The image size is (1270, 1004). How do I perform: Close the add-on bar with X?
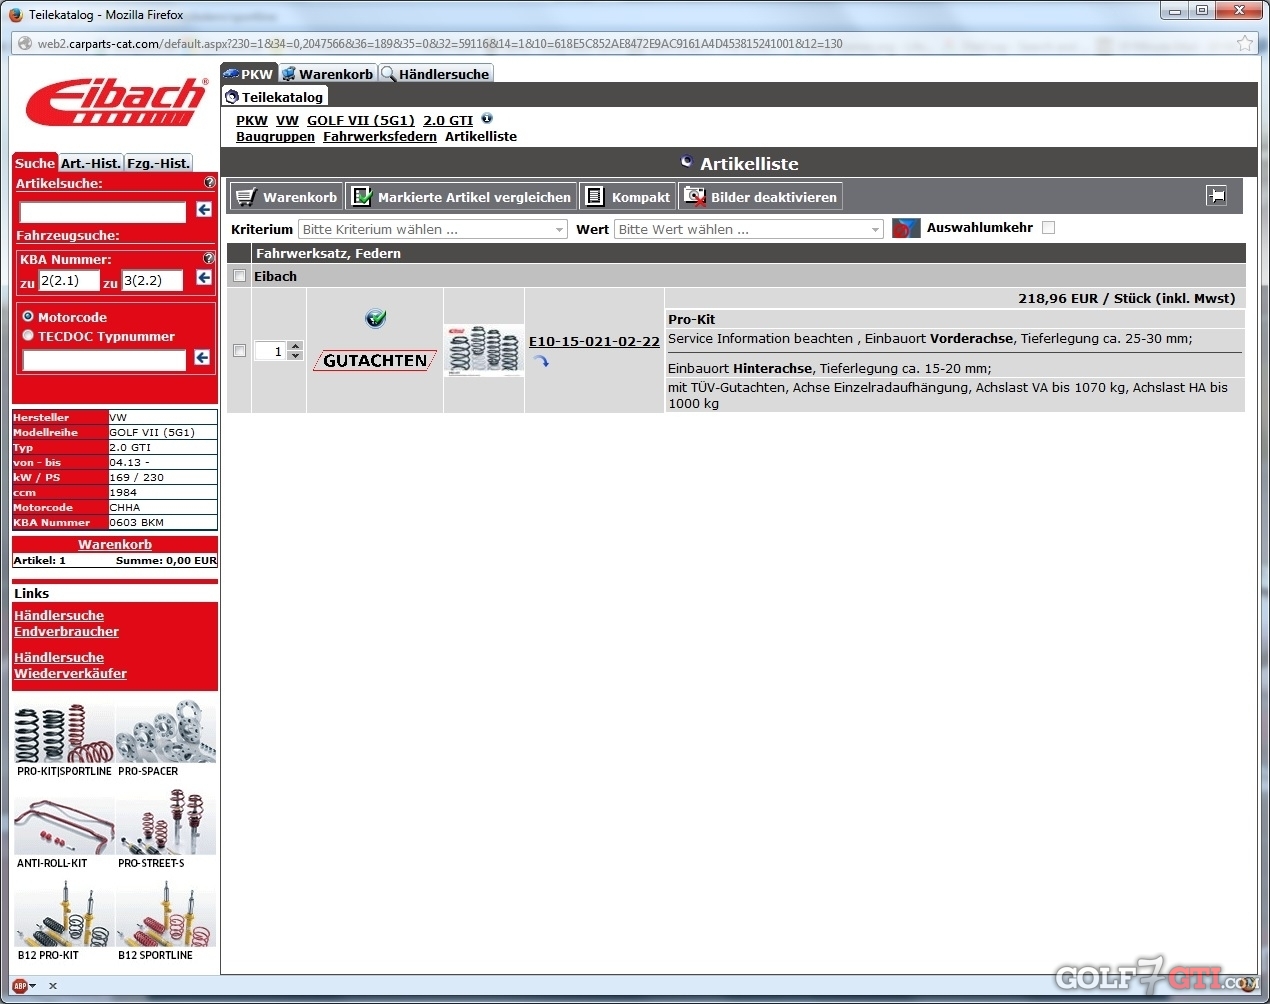coord(53,985)
